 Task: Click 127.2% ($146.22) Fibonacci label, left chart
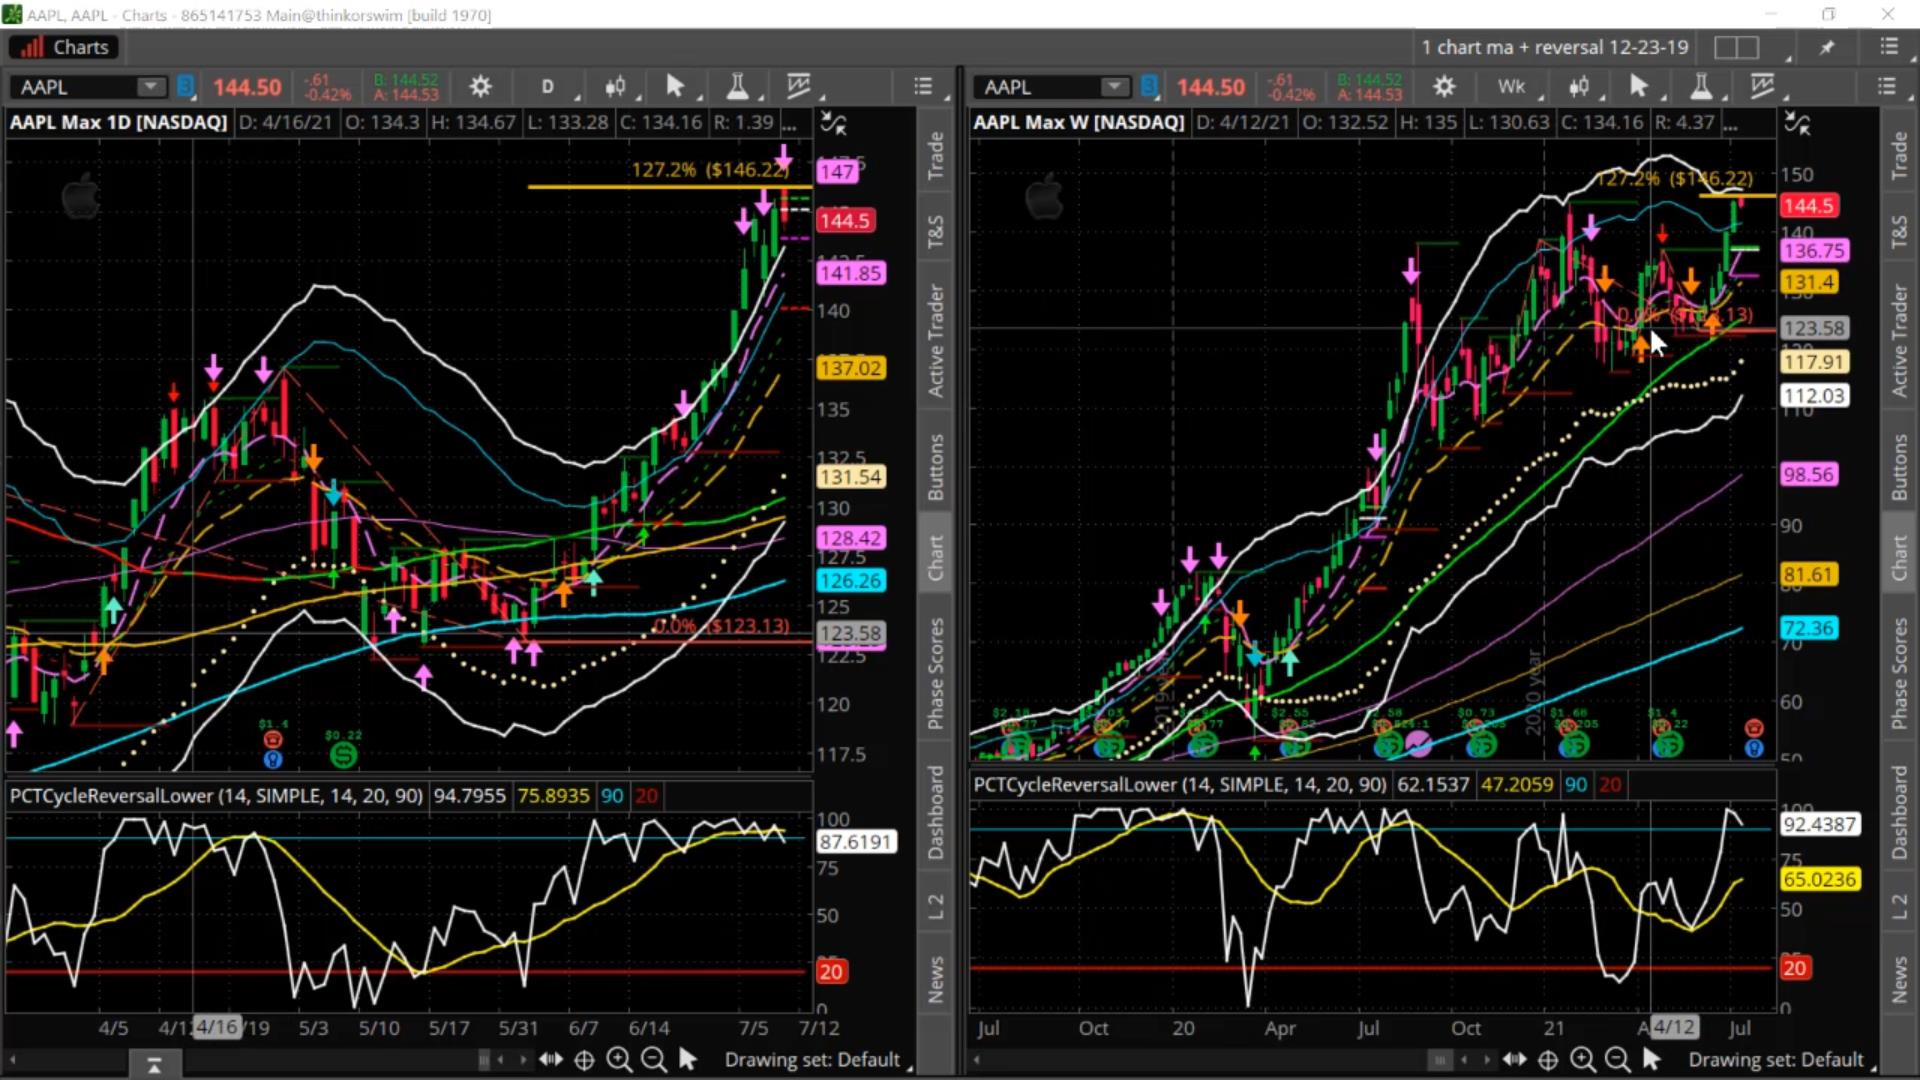click(709, 170)
